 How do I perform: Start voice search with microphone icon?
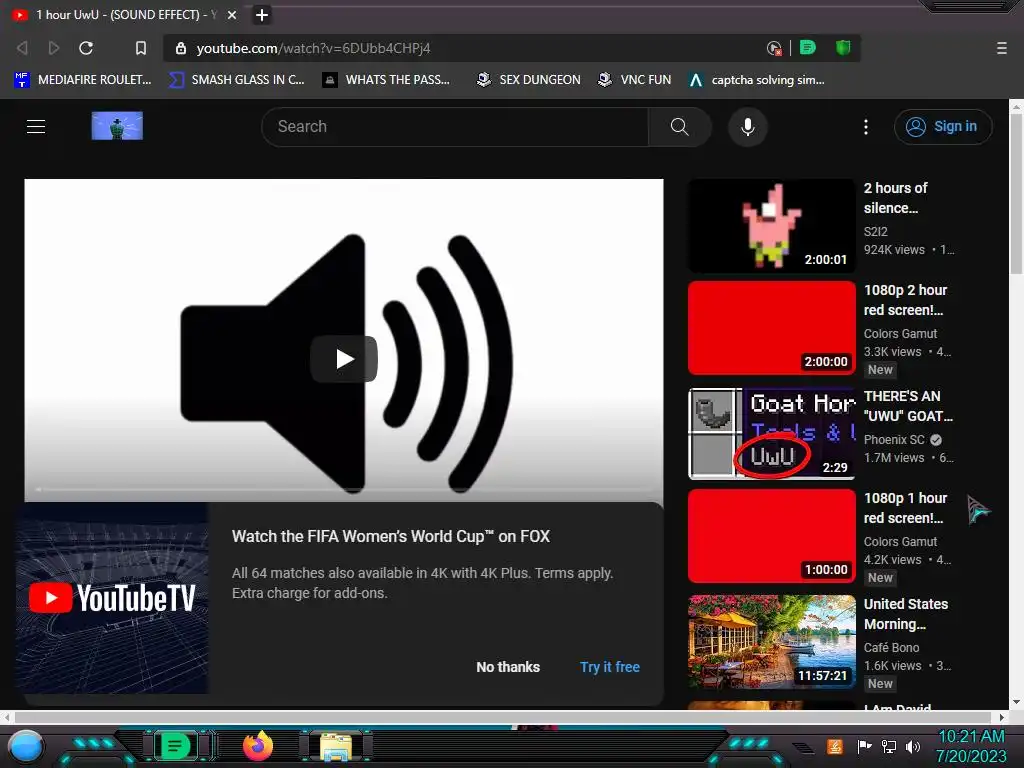pyautogui.click(x=748, y=127)
